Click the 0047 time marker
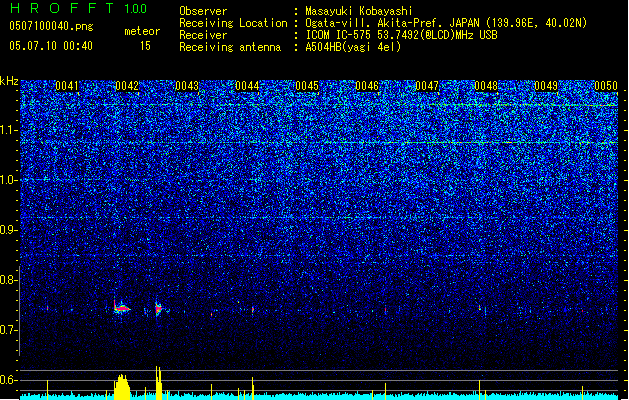Image resolution: width=629 pixels, height=400 pixels. [427, 86]
